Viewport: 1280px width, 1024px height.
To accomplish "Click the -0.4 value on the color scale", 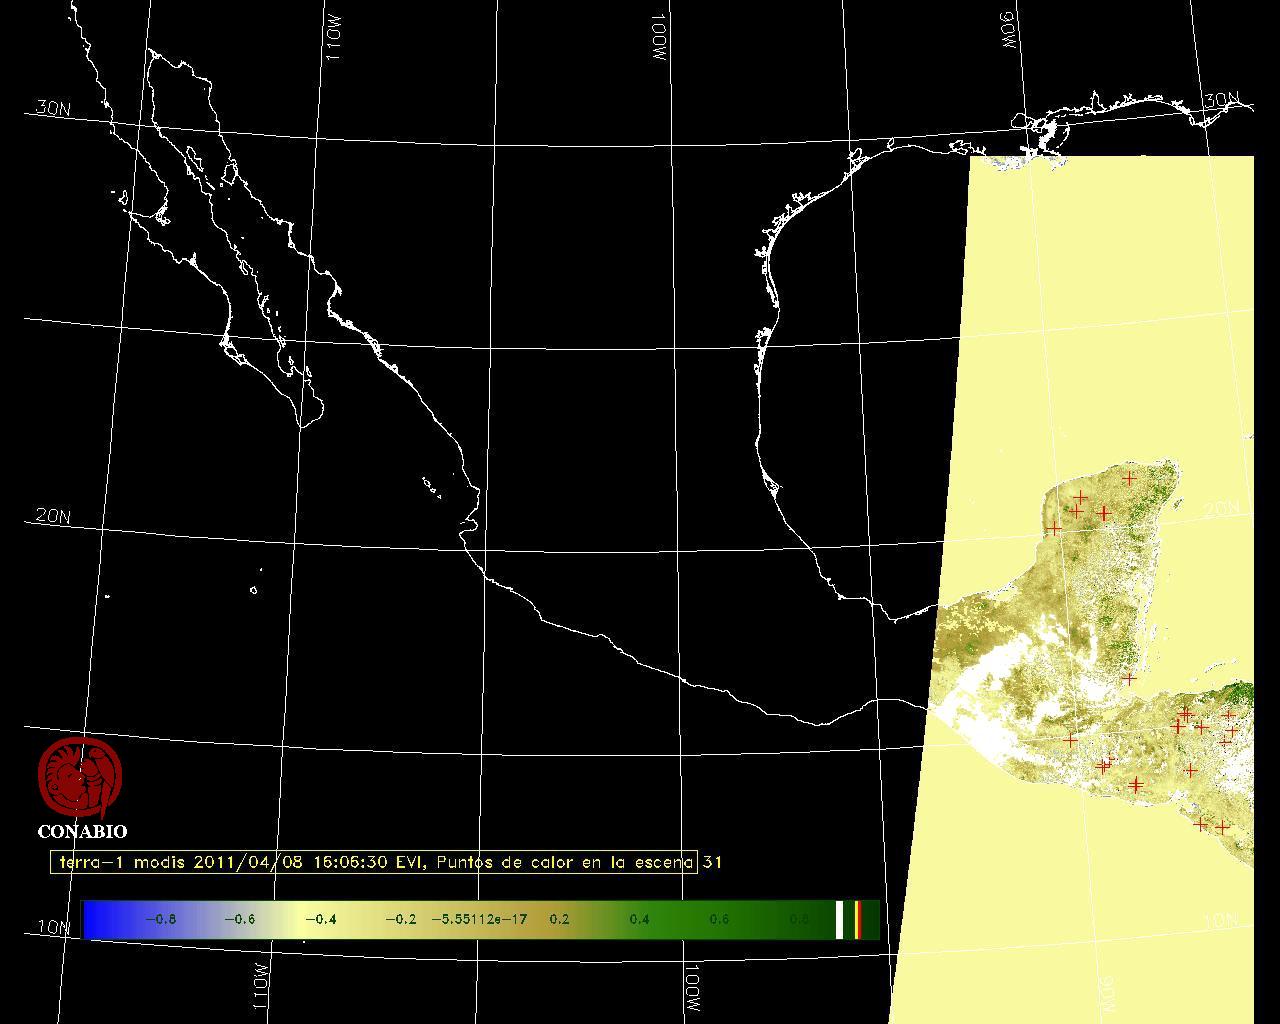I will [320, 920].
